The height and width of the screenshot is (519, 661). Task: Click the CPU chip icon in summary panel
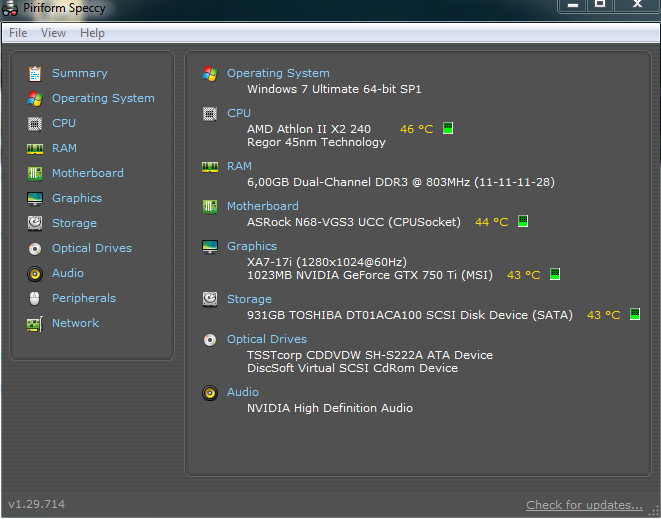point(210,114)
